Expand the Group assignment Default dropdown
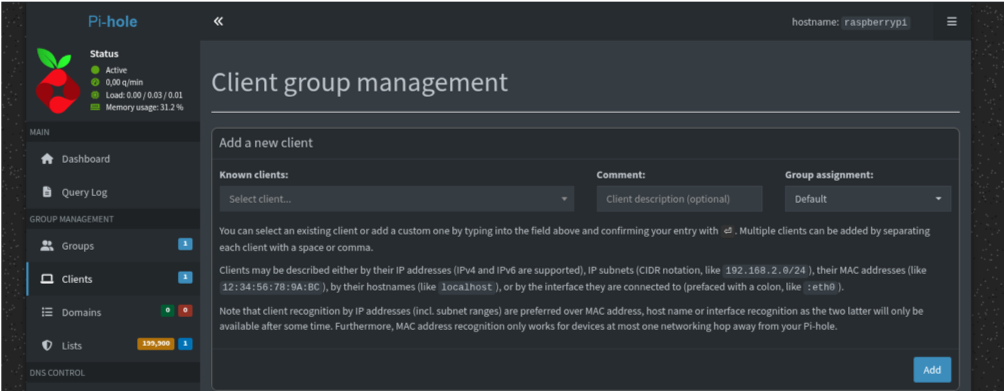Viewport: 1004px width, 391px height. [868, 199]
